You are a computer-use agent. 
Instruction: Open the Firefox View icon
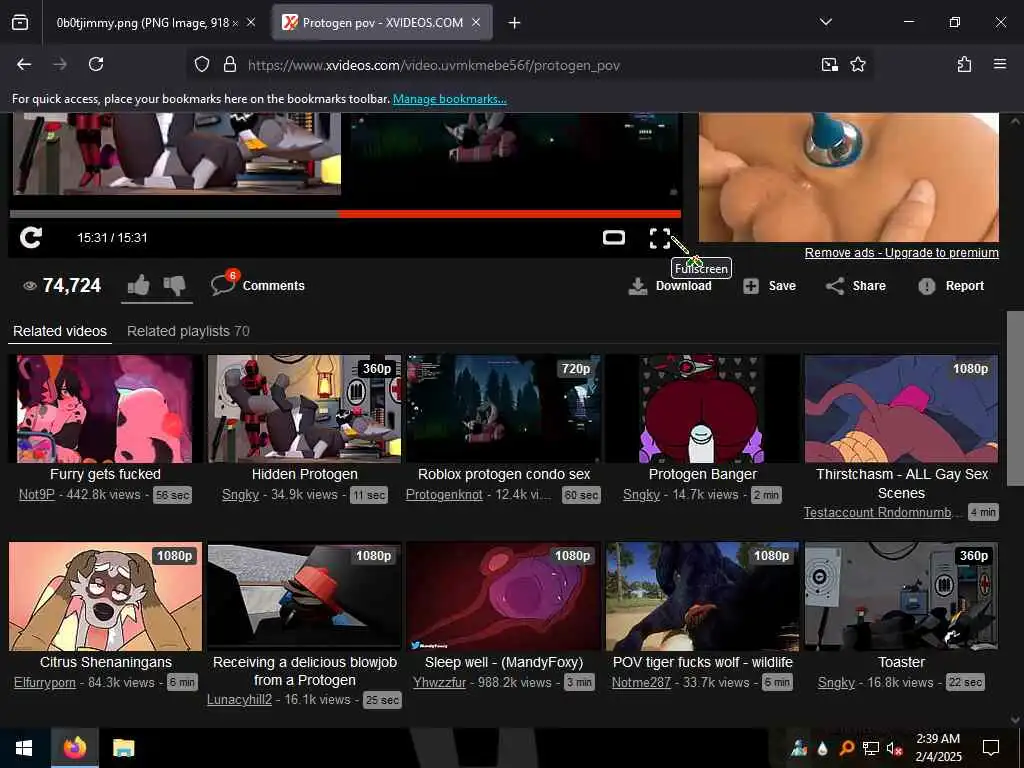[20, 23]
